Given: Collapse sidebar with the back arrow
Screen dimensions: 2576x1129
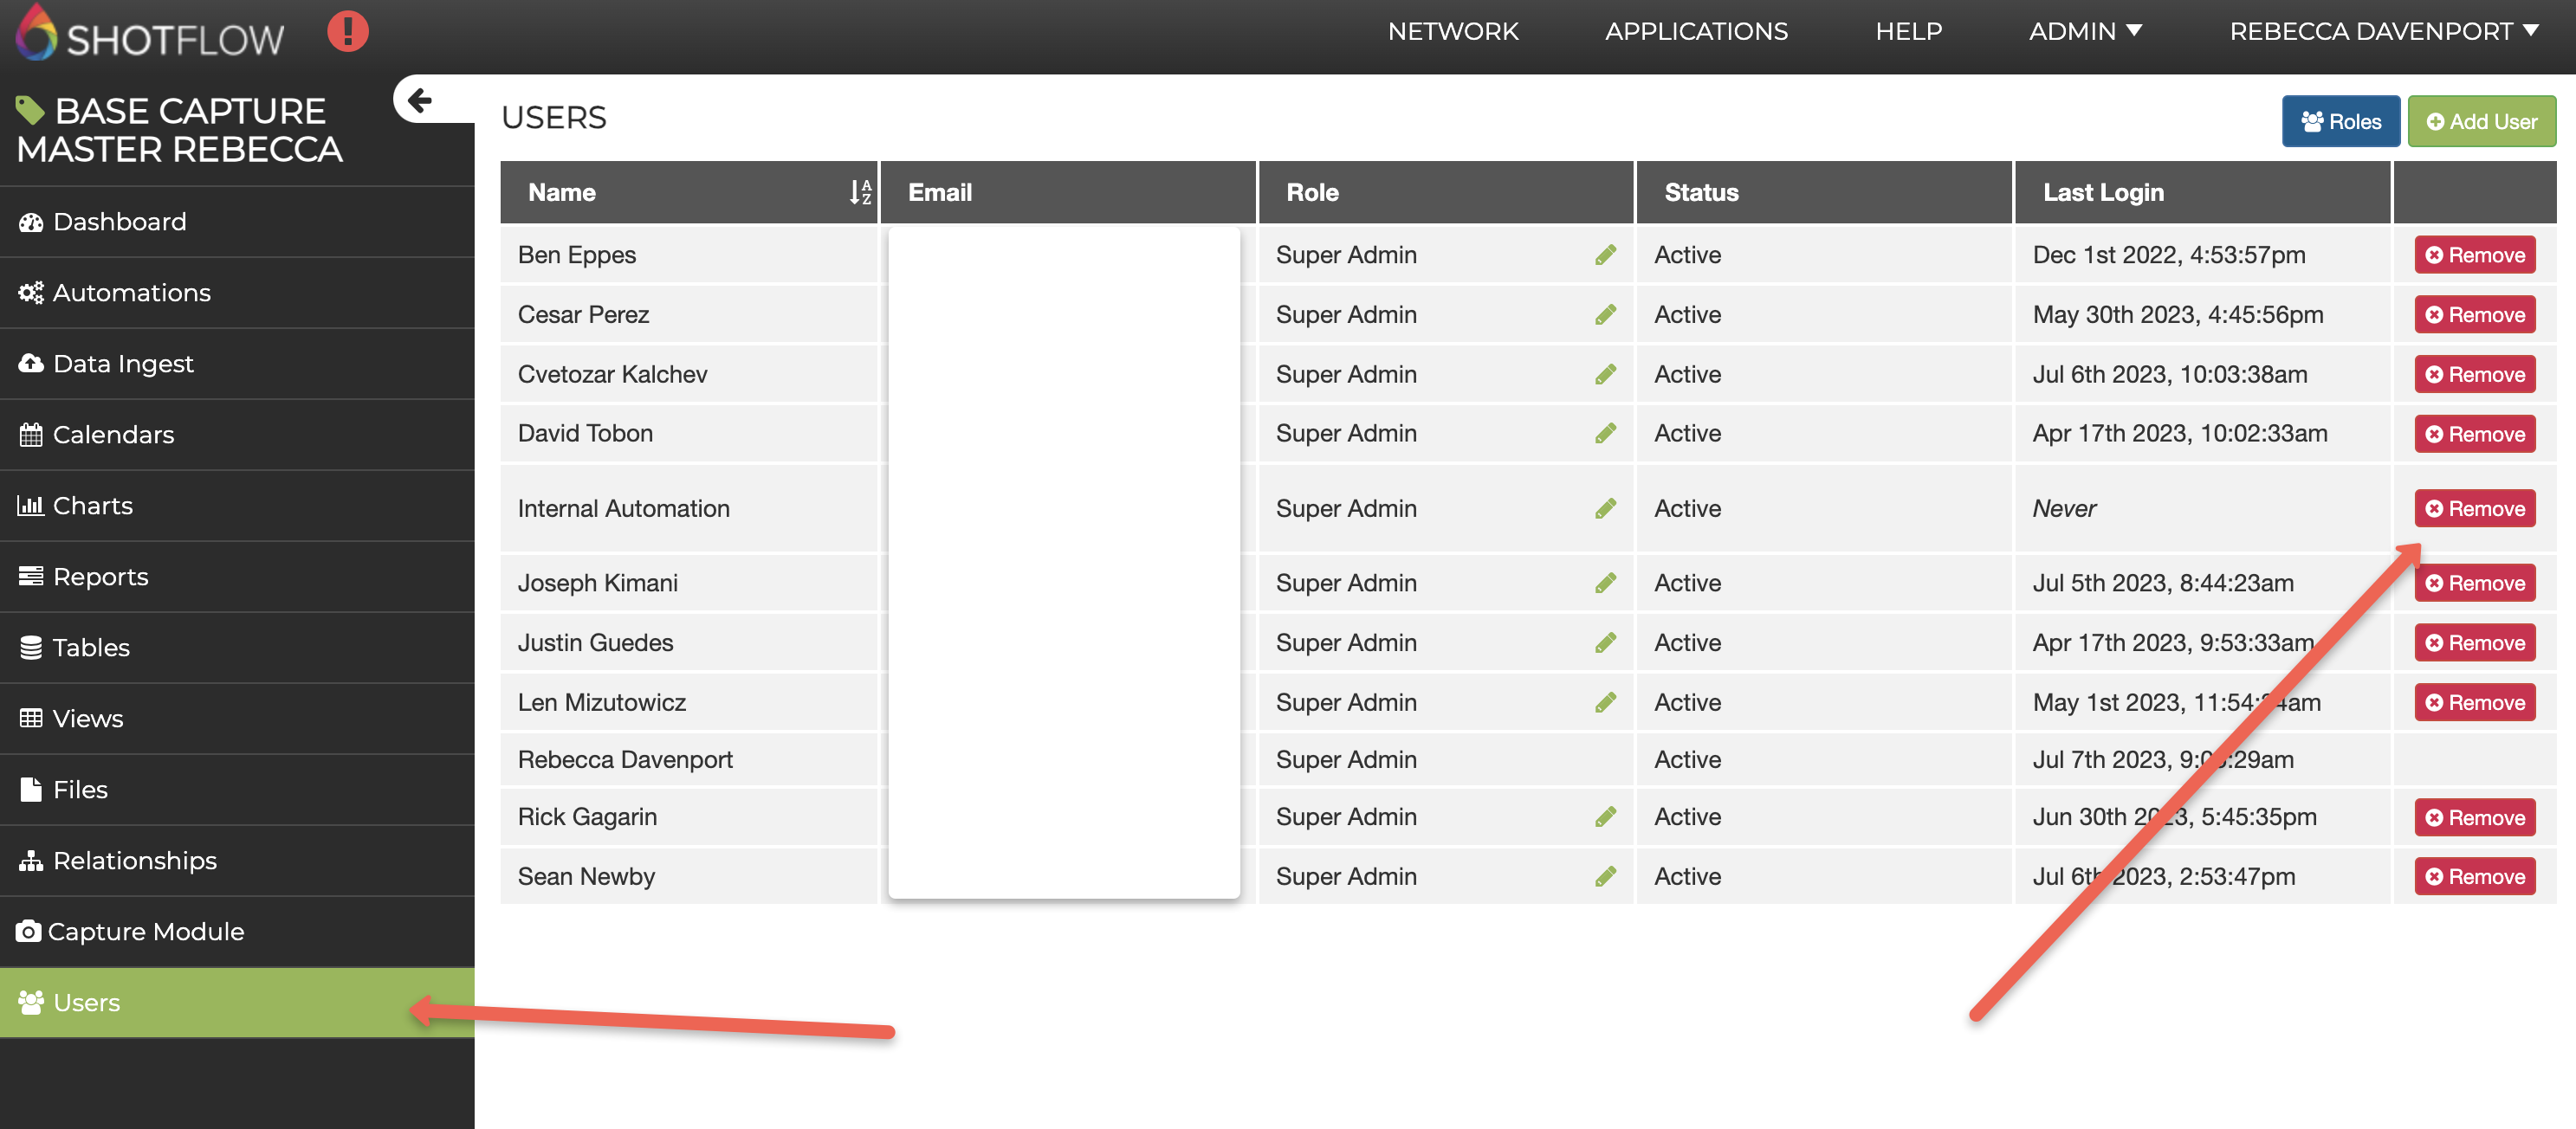Looking at the screenshot, I should pos(420,99).
